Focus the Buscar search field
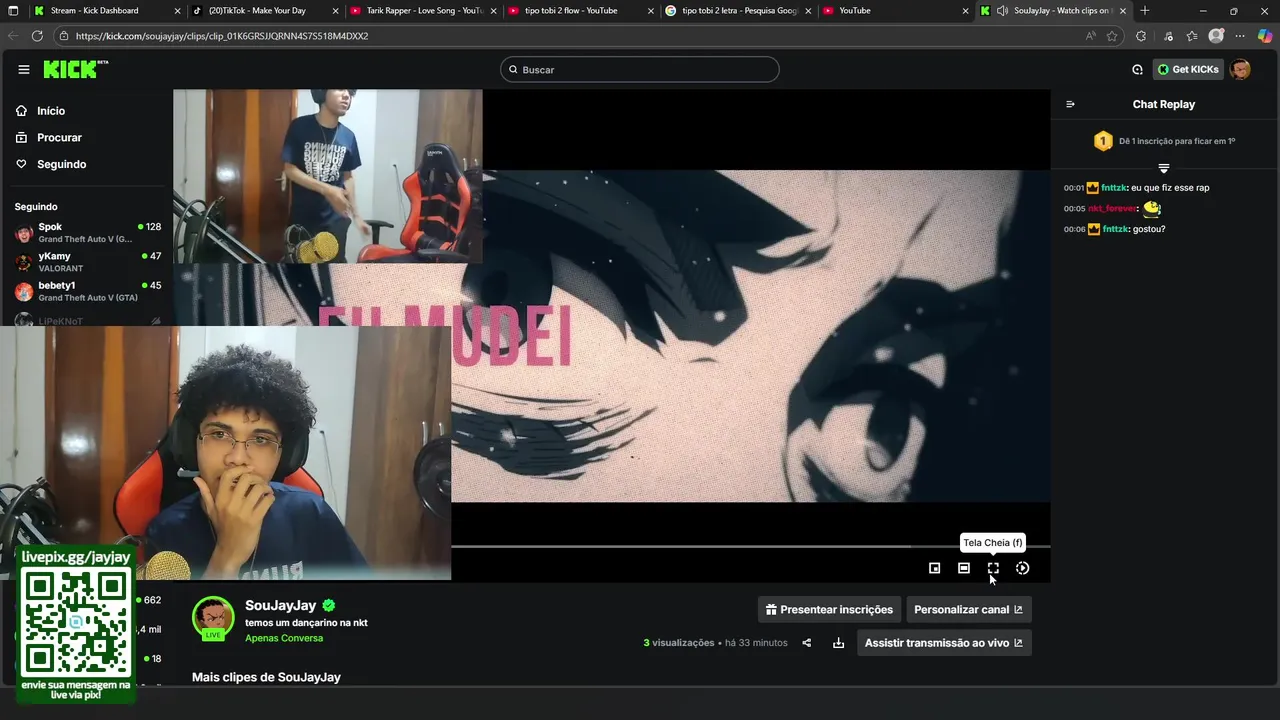1280x720 pixels. click(x=640, y=69)
